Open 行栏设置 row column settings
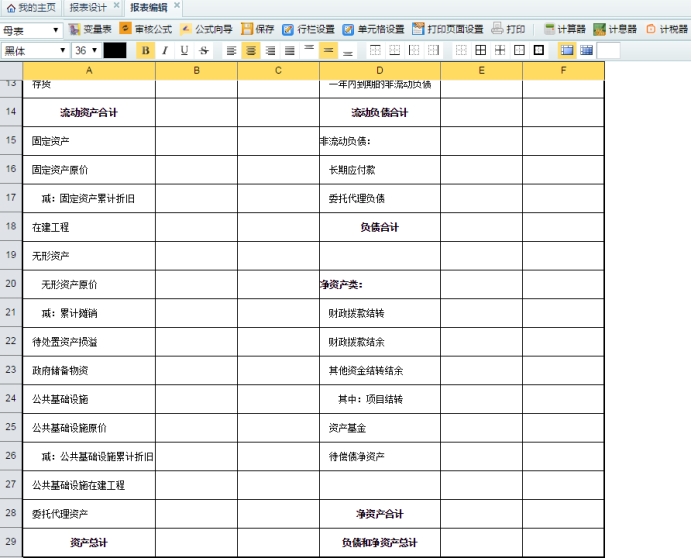The image size is (692, 558). [x=308, y=30]
